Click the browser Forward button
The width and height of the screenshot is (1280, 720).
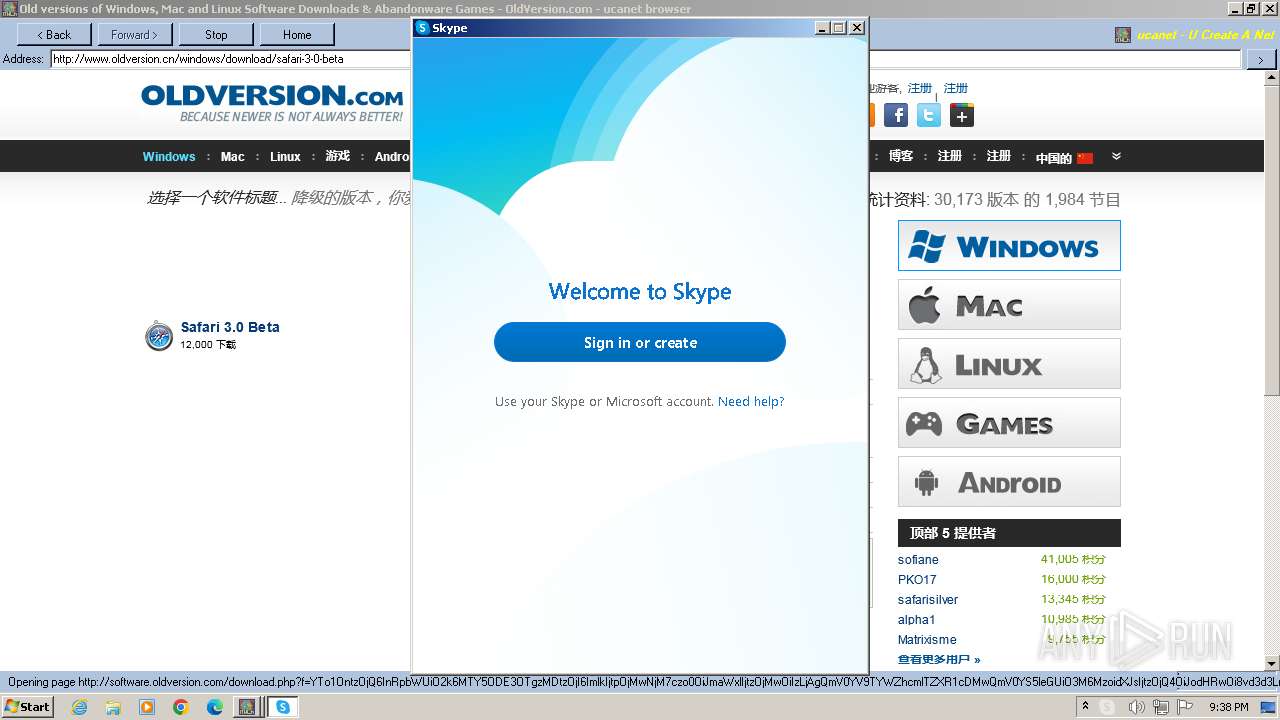[x=135, y=34]
